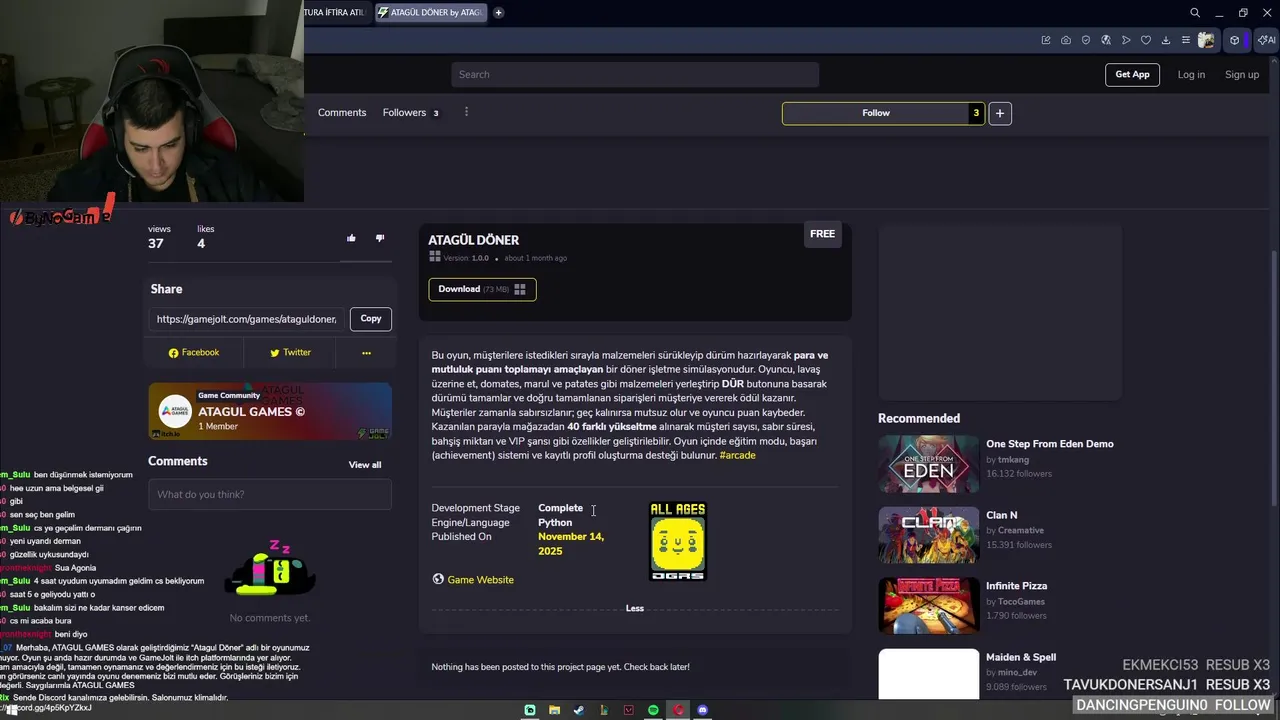1280x720 pixels.
Task: Click the Maiden & Spell title
Action: pos(1021,657)
